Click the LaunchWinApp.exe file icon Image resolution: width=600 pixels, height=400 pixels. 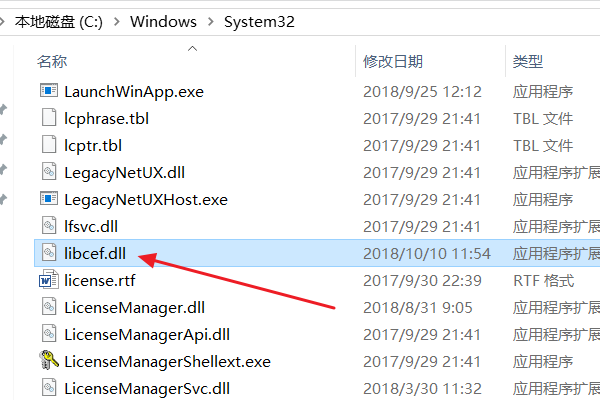49,91
